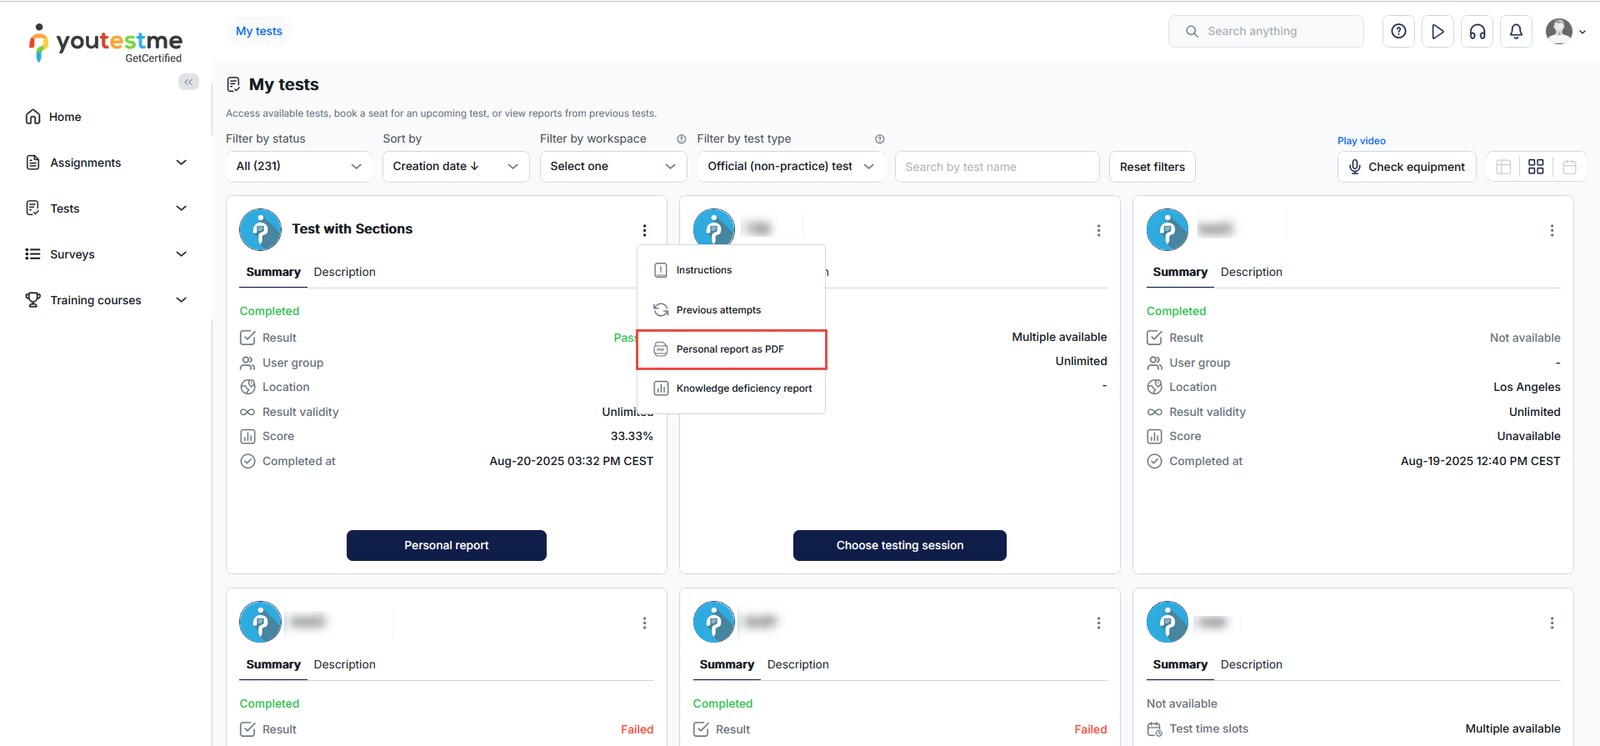Click info icon beside Filter by test type

coord(880,139)
